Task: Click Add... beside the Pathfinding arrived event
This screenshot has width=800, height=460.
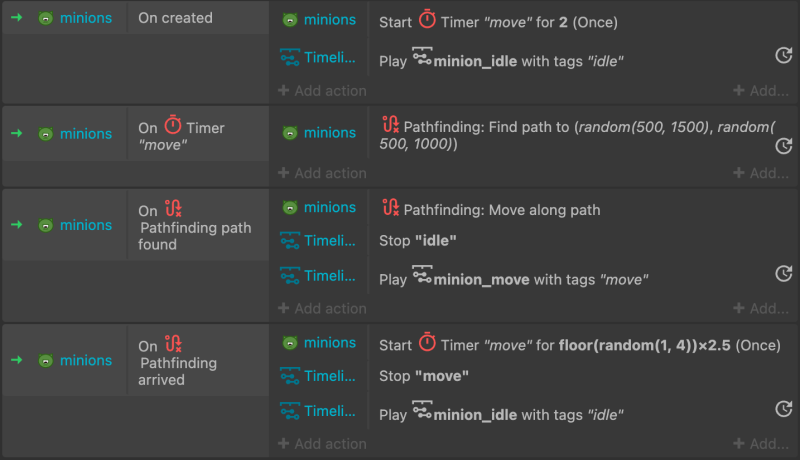Action: (761, 444)
